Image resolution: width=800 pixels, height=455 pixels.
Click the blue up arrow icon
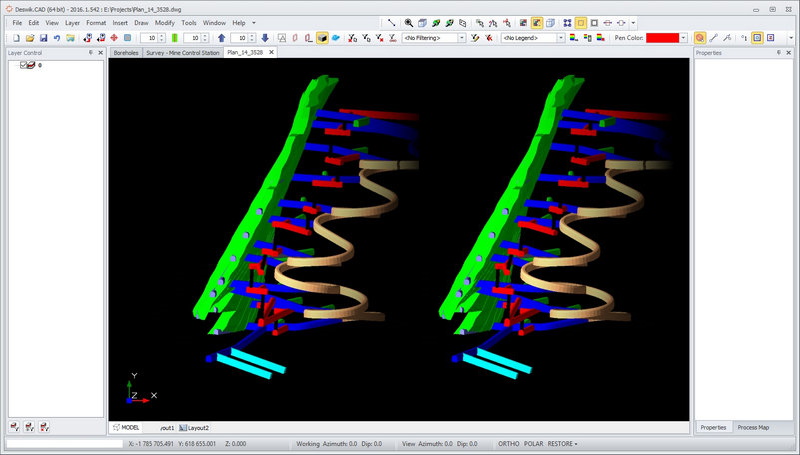(221, 38)
